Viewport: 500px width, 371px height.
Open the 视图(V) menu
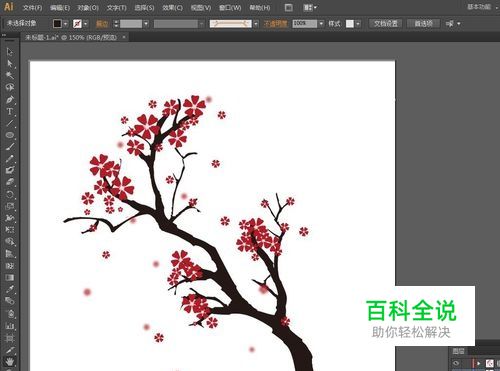(x=201, y=7)
